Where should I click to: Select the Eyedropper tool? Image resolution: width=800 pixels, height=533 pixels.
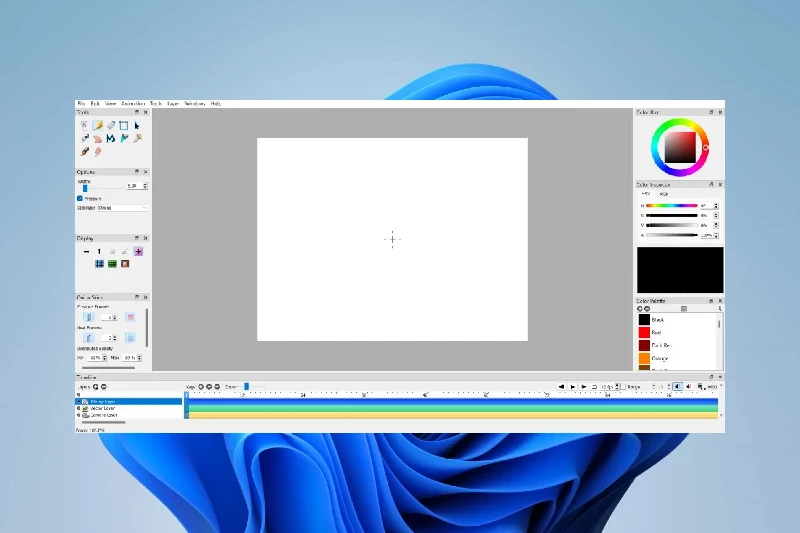point(137,139)
